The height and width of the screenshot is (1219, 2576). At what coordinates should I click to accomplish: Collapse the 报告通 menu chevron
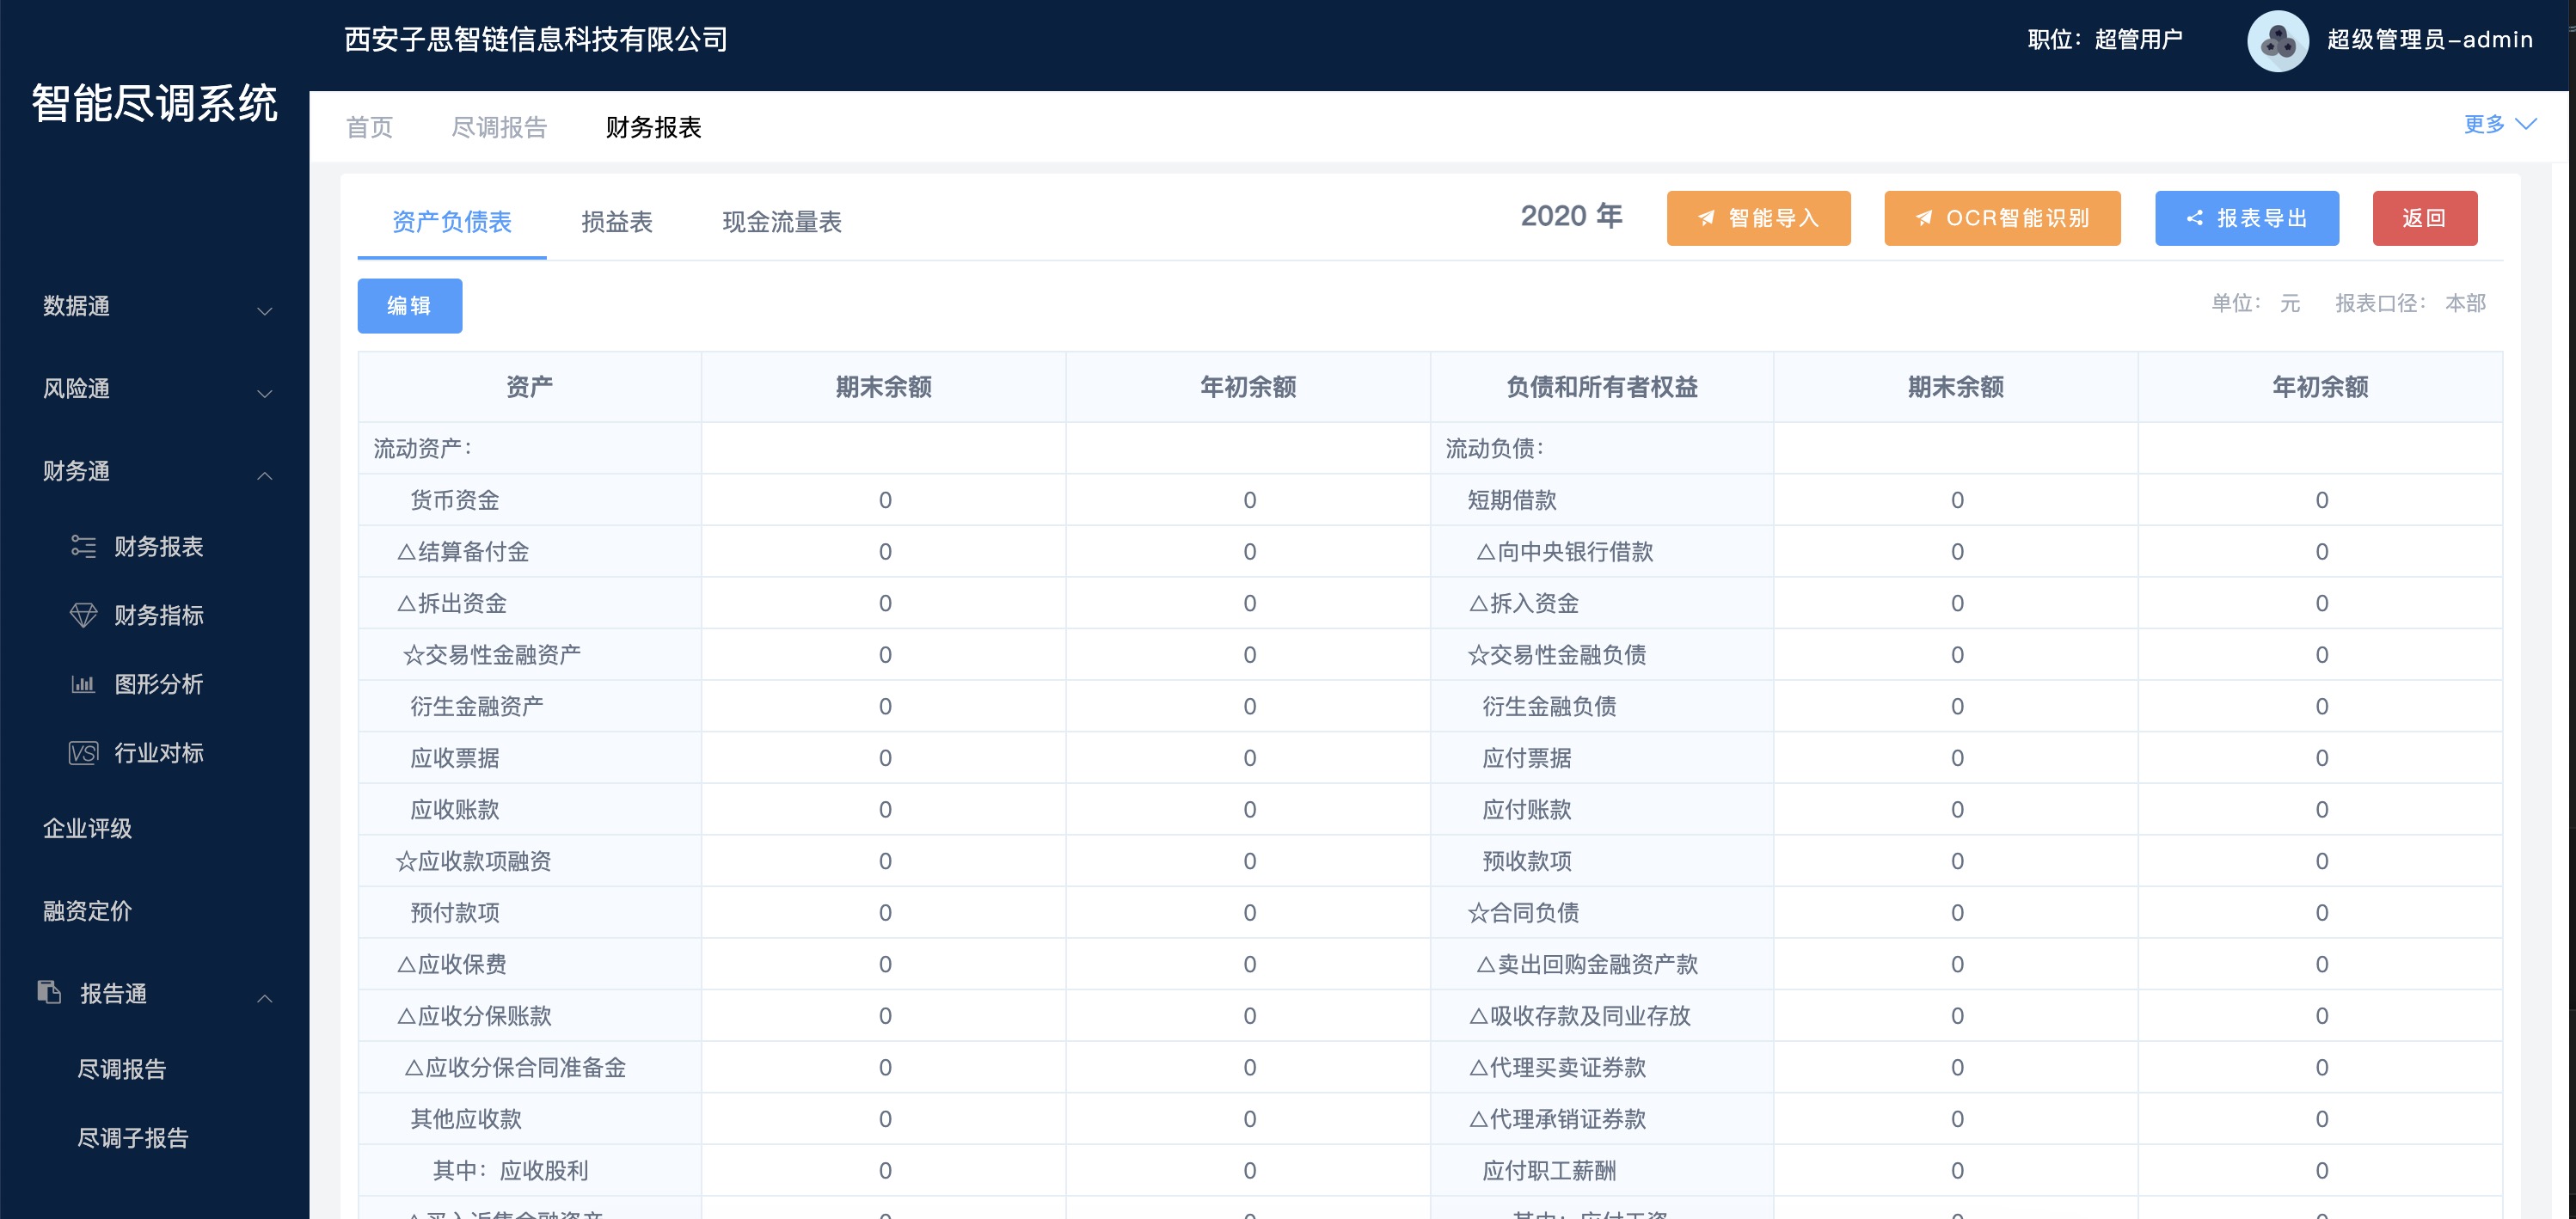(265, 998)
